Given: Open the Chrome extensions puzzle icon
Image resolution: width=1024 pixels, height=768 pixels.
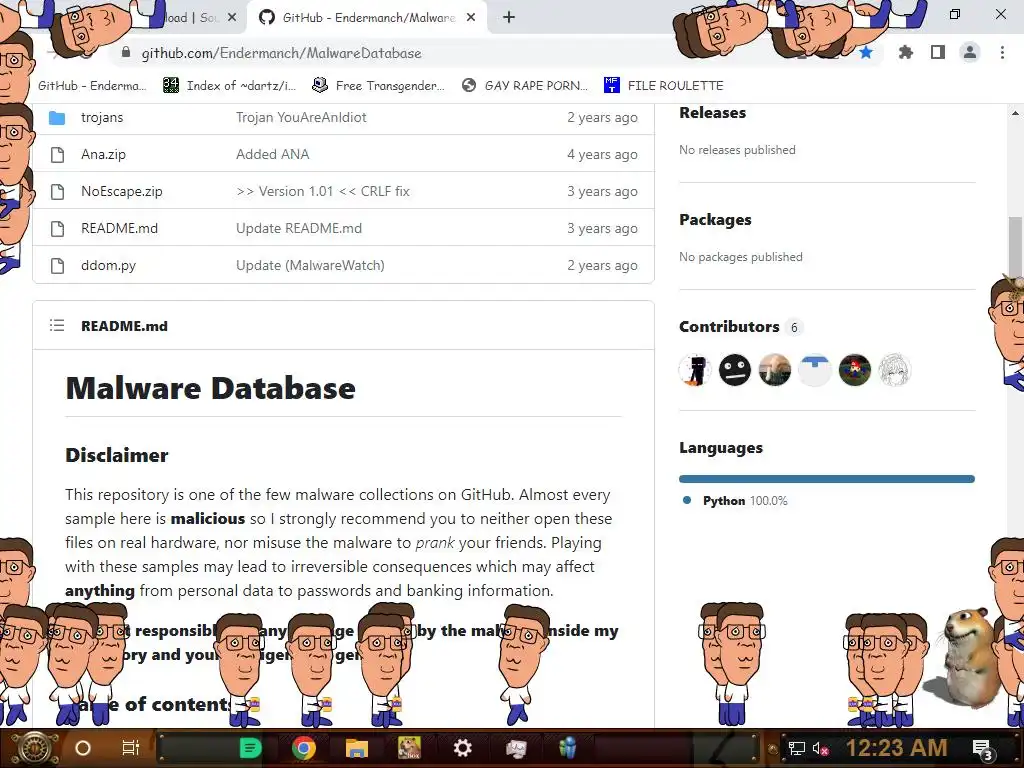Looking at the screenshot, I should (x=905, y=52).
